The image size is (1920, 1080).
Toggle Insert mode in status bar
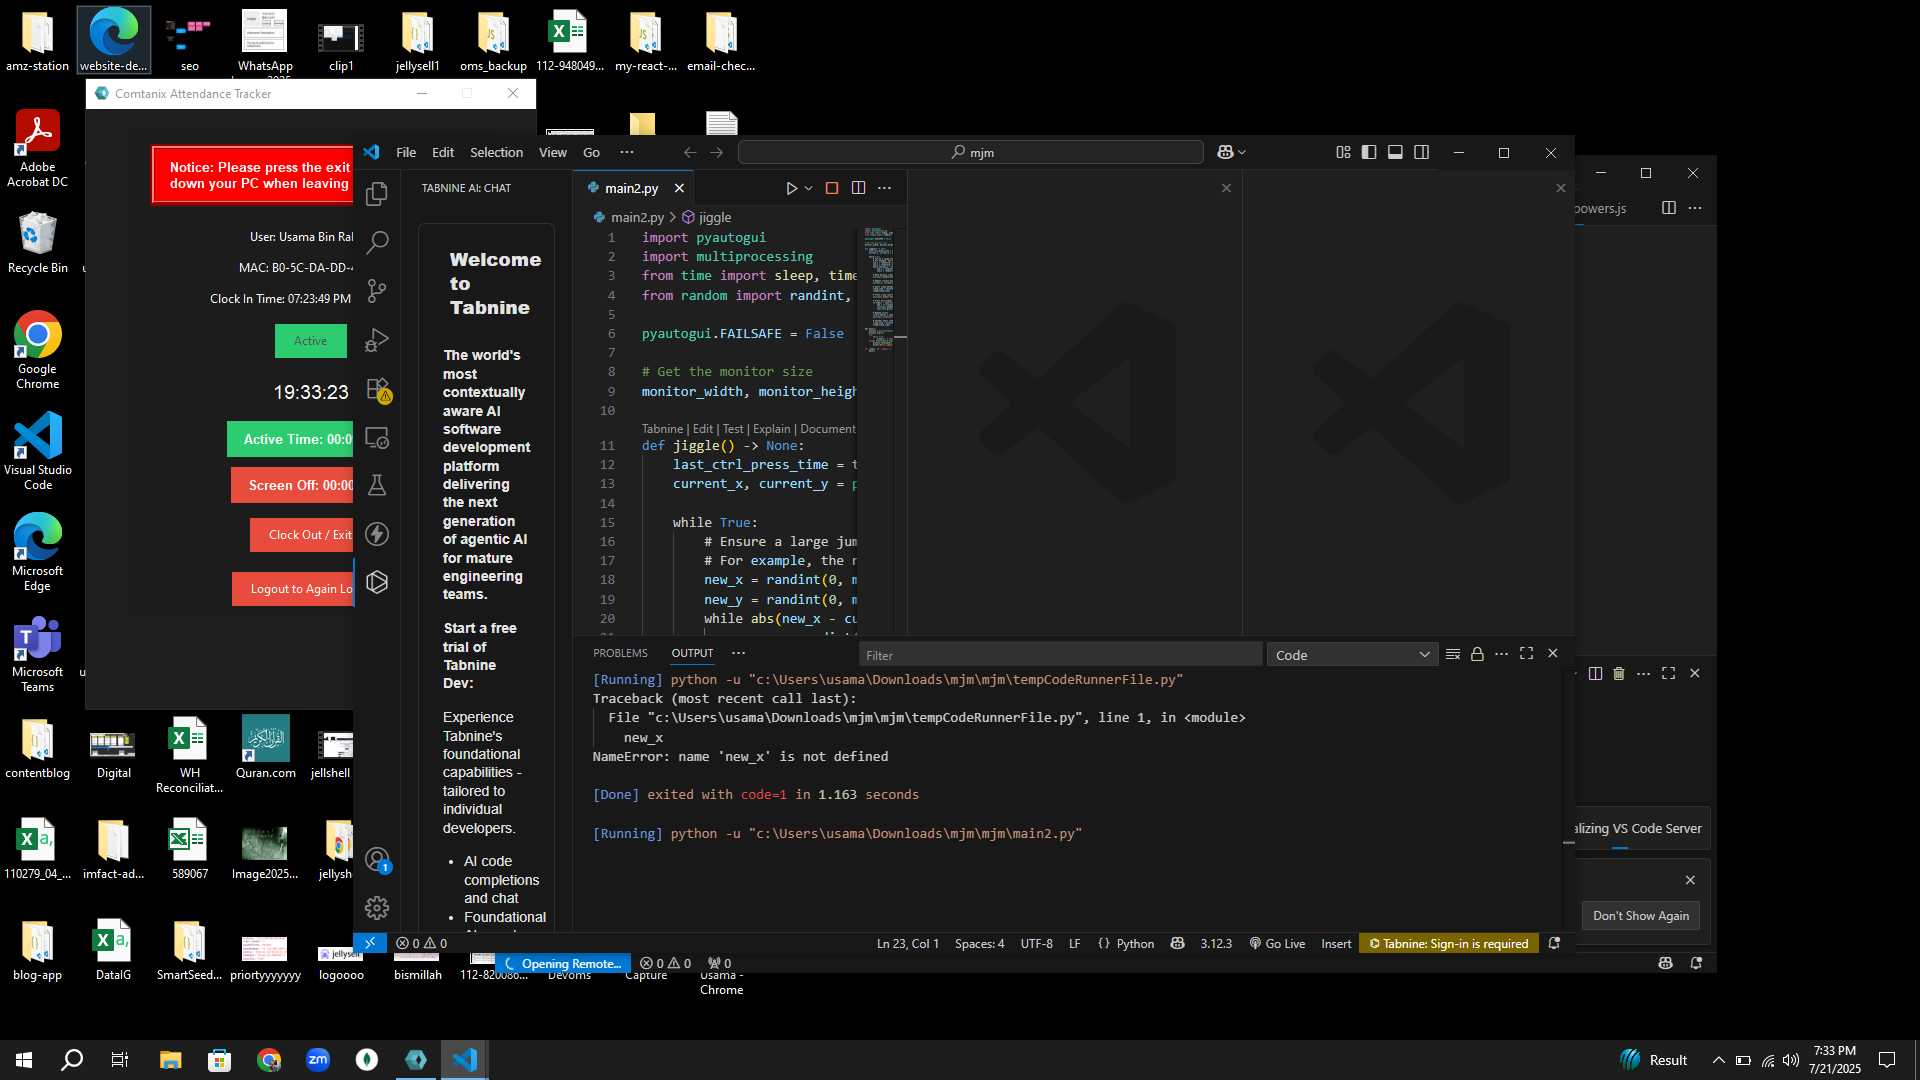pyautogui.click(x=1336, y=943)
